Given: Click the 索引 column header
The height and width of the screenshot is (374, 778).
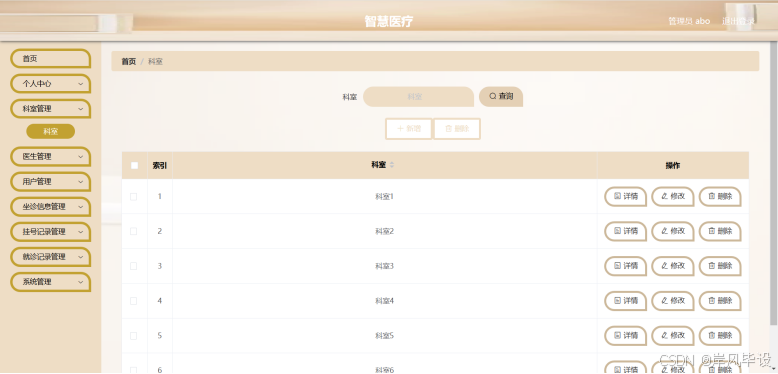Looking at the screenshot, I should [x=160, y=166].
